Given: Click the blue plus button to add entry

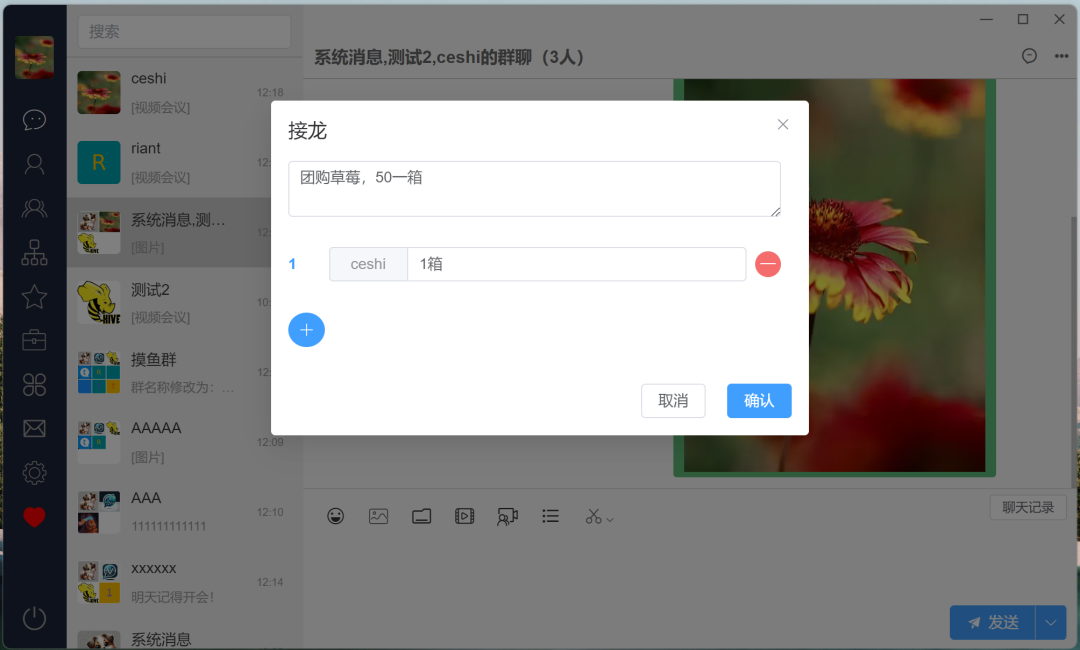Looking at the screenshot, I should click(x=306, y=329).
